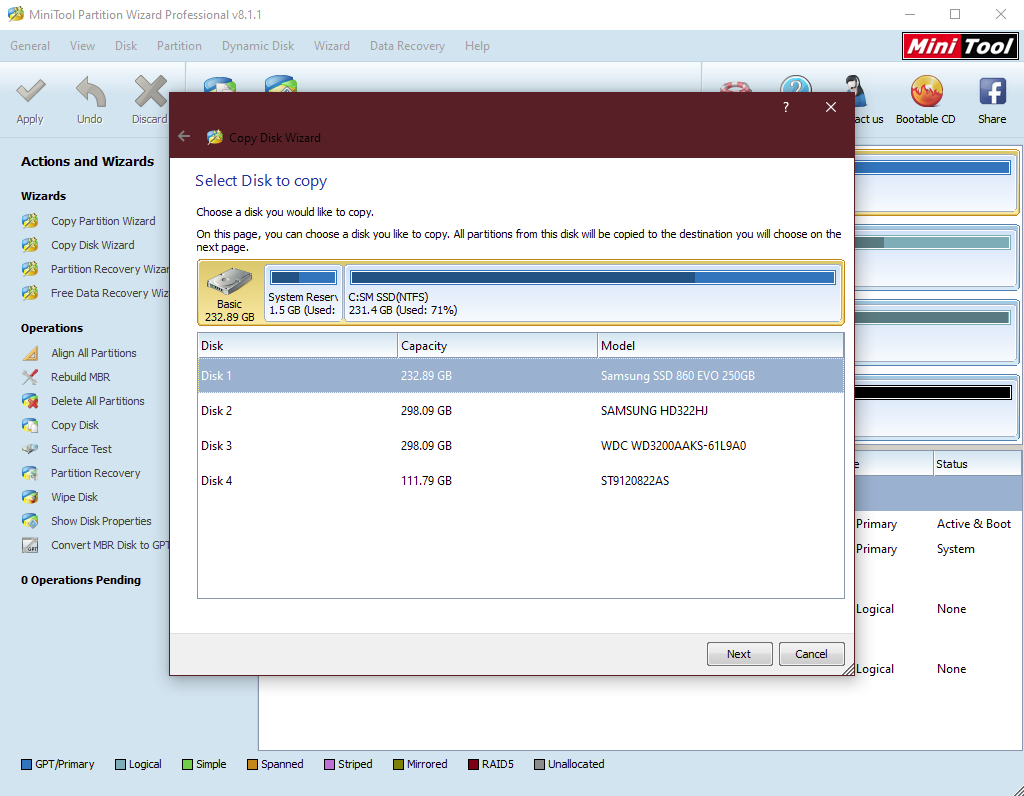Click the Rebuild MBR icon
This screenshot has width=1024, height=796.
tap(30, 377)
